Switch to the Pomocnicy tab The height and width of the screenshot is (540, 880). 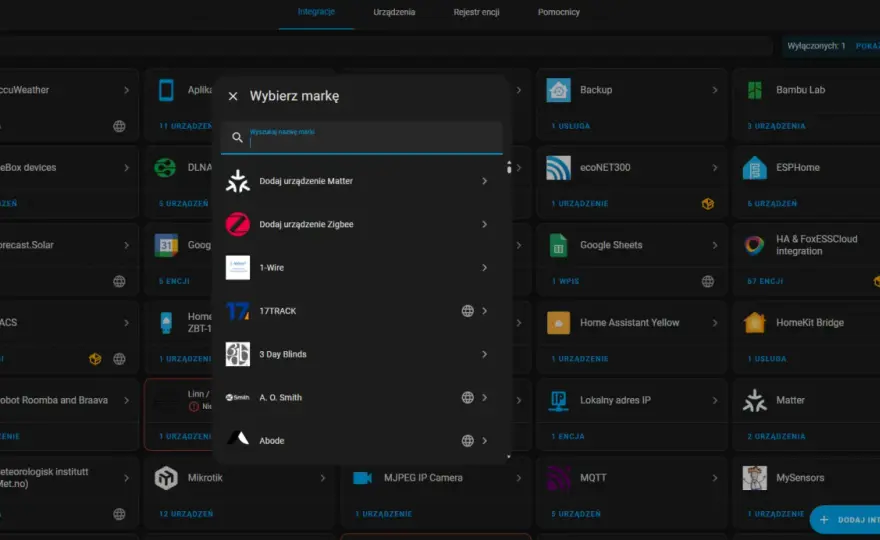[x=558, y=12]
